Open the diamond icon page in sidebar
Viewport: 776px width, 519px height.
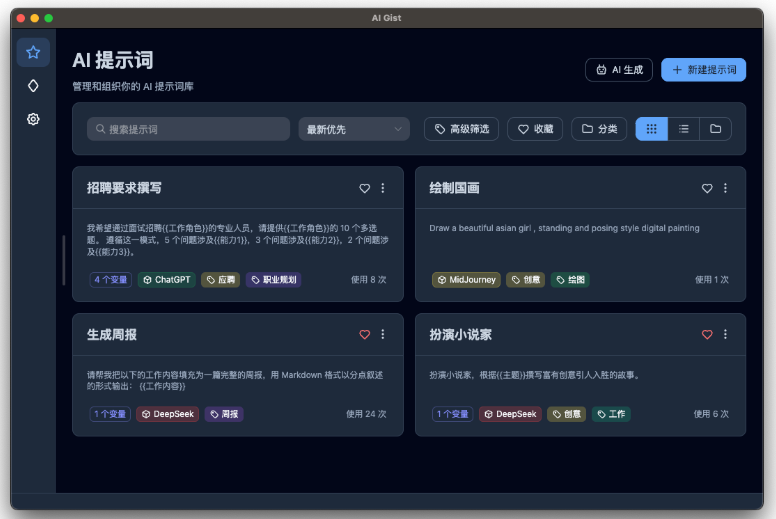(x=33, y=86)
